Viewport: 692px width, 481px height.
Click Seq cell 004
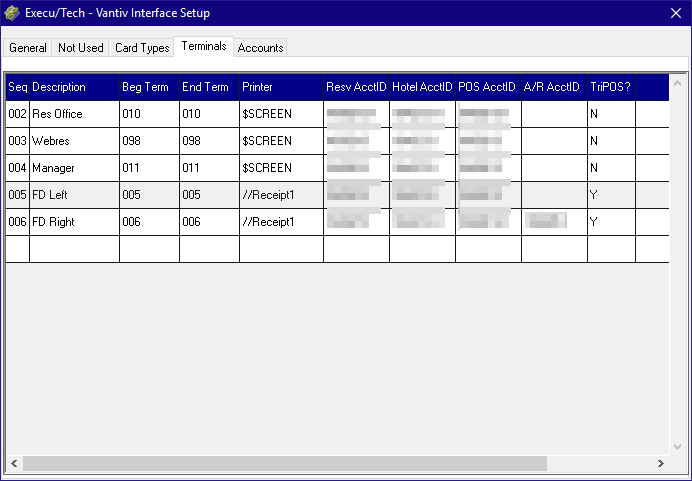[18, 168]
